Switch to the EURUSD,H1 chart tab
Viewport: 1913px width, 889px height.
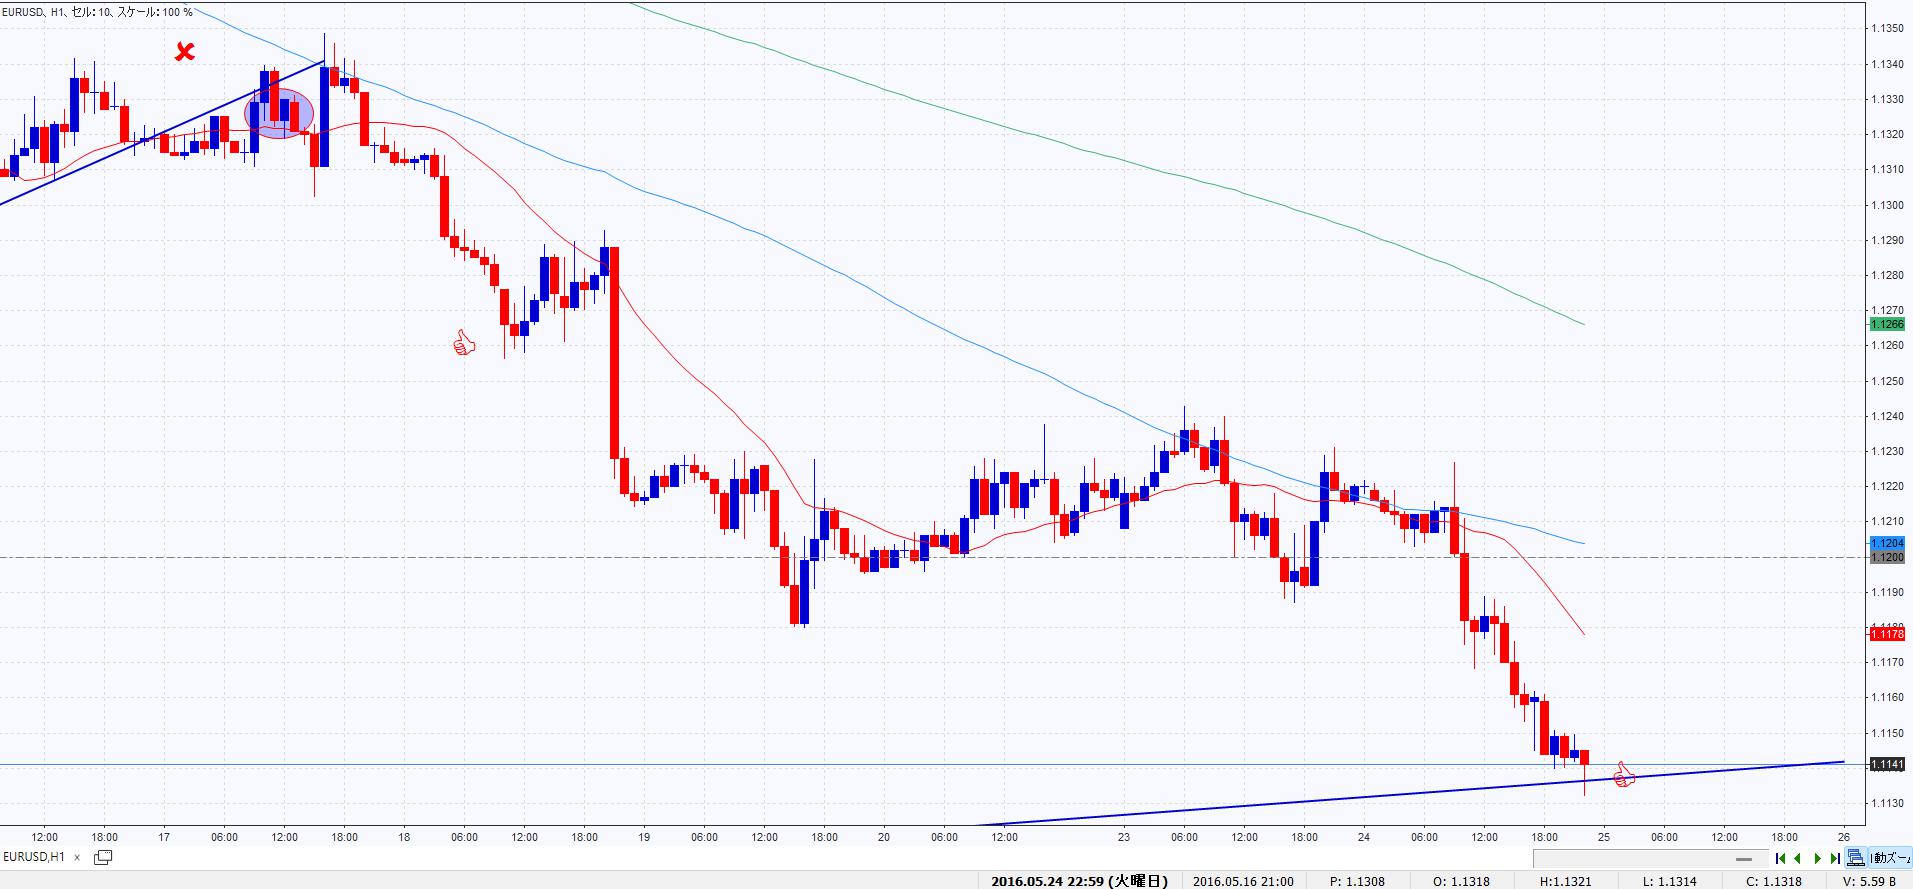35,857
